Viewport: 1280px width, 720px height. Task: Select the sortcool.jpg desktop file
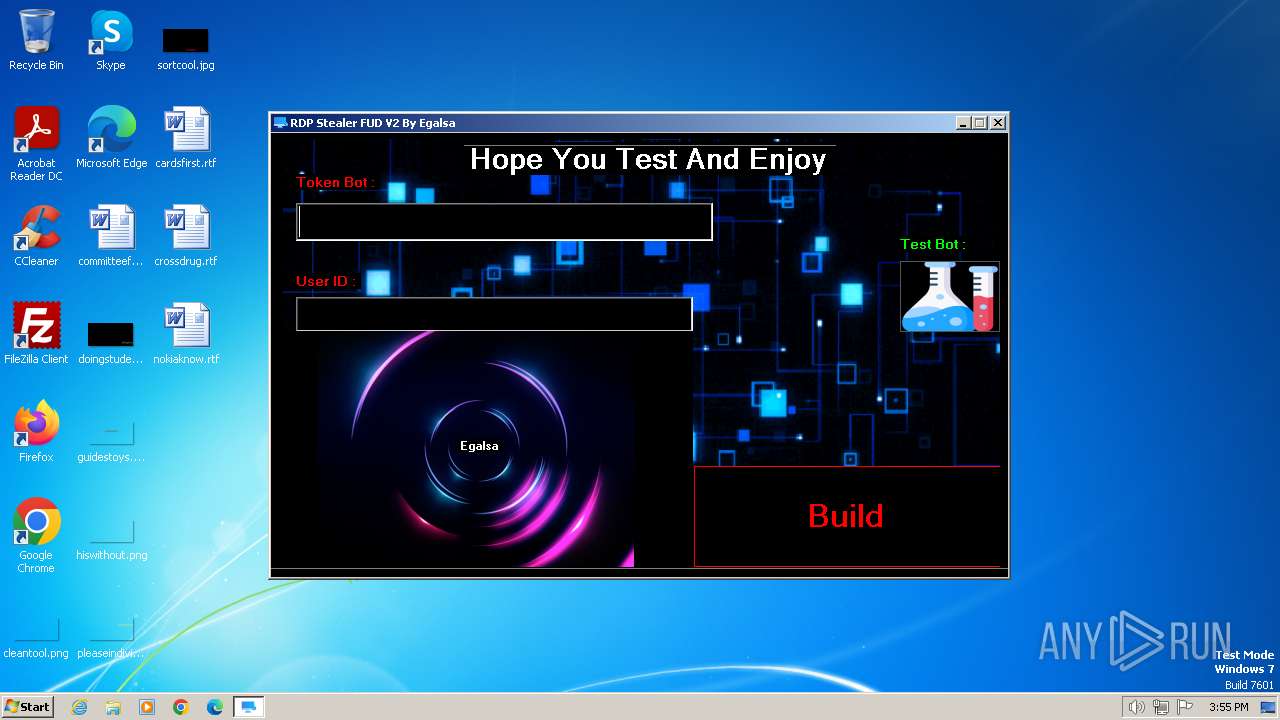point(186,49)
